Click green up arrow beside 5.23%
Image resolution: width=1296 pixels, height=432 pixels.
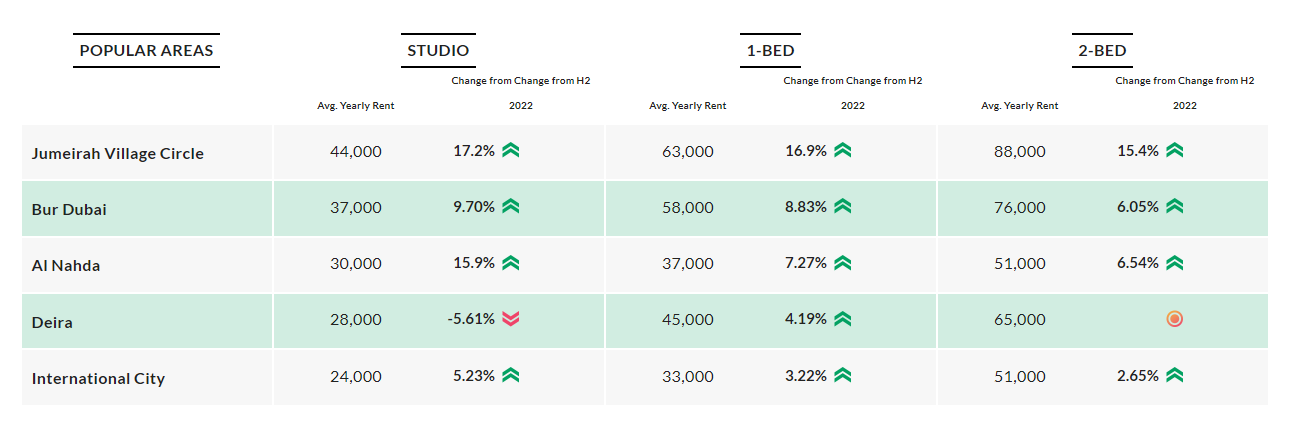511,375
